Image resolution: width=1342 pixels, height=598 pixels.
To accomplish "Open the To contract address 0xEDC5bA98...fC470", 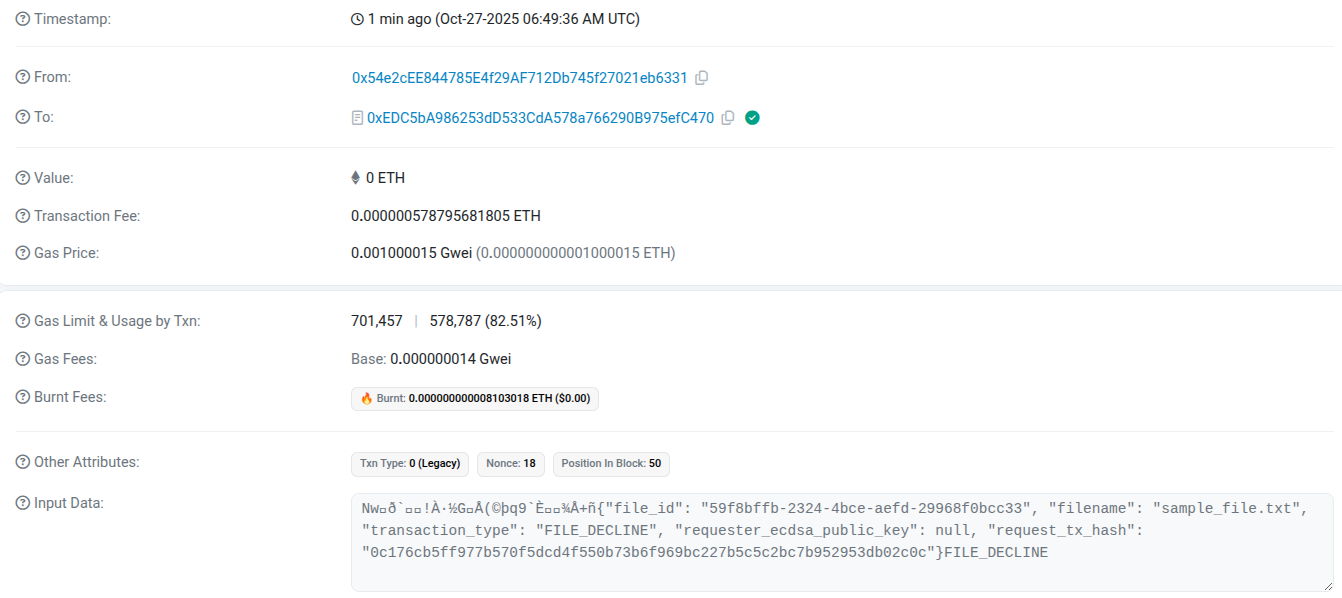I will [x=540, y=117].
